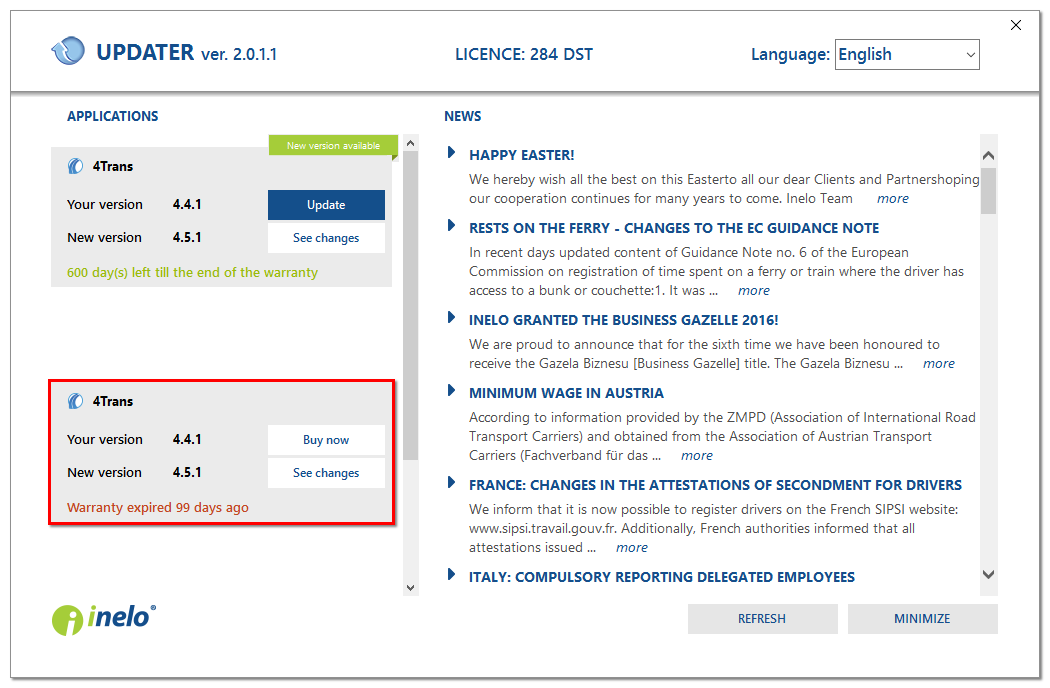
Task: Open the HAPPY EASTER! headline
Action: pos(522,155)
